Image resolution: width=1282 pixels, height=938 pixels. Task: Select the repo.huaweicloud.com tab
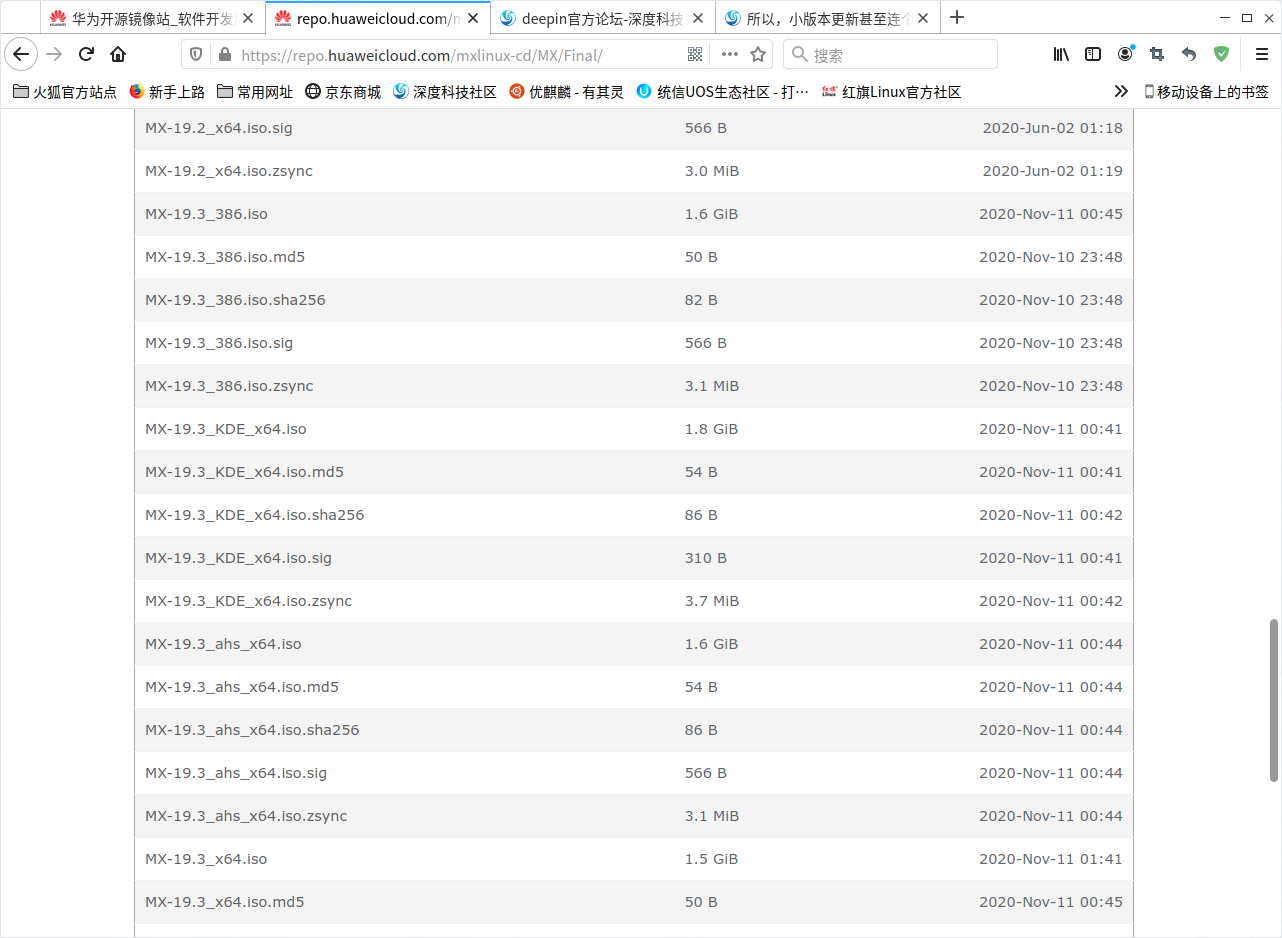[378, 18]
